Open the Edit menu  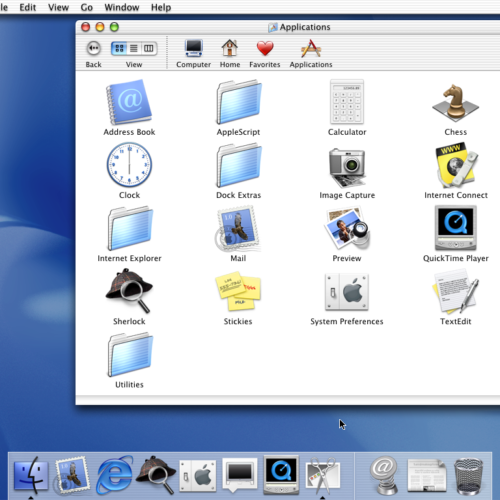[x=27, y=7]
